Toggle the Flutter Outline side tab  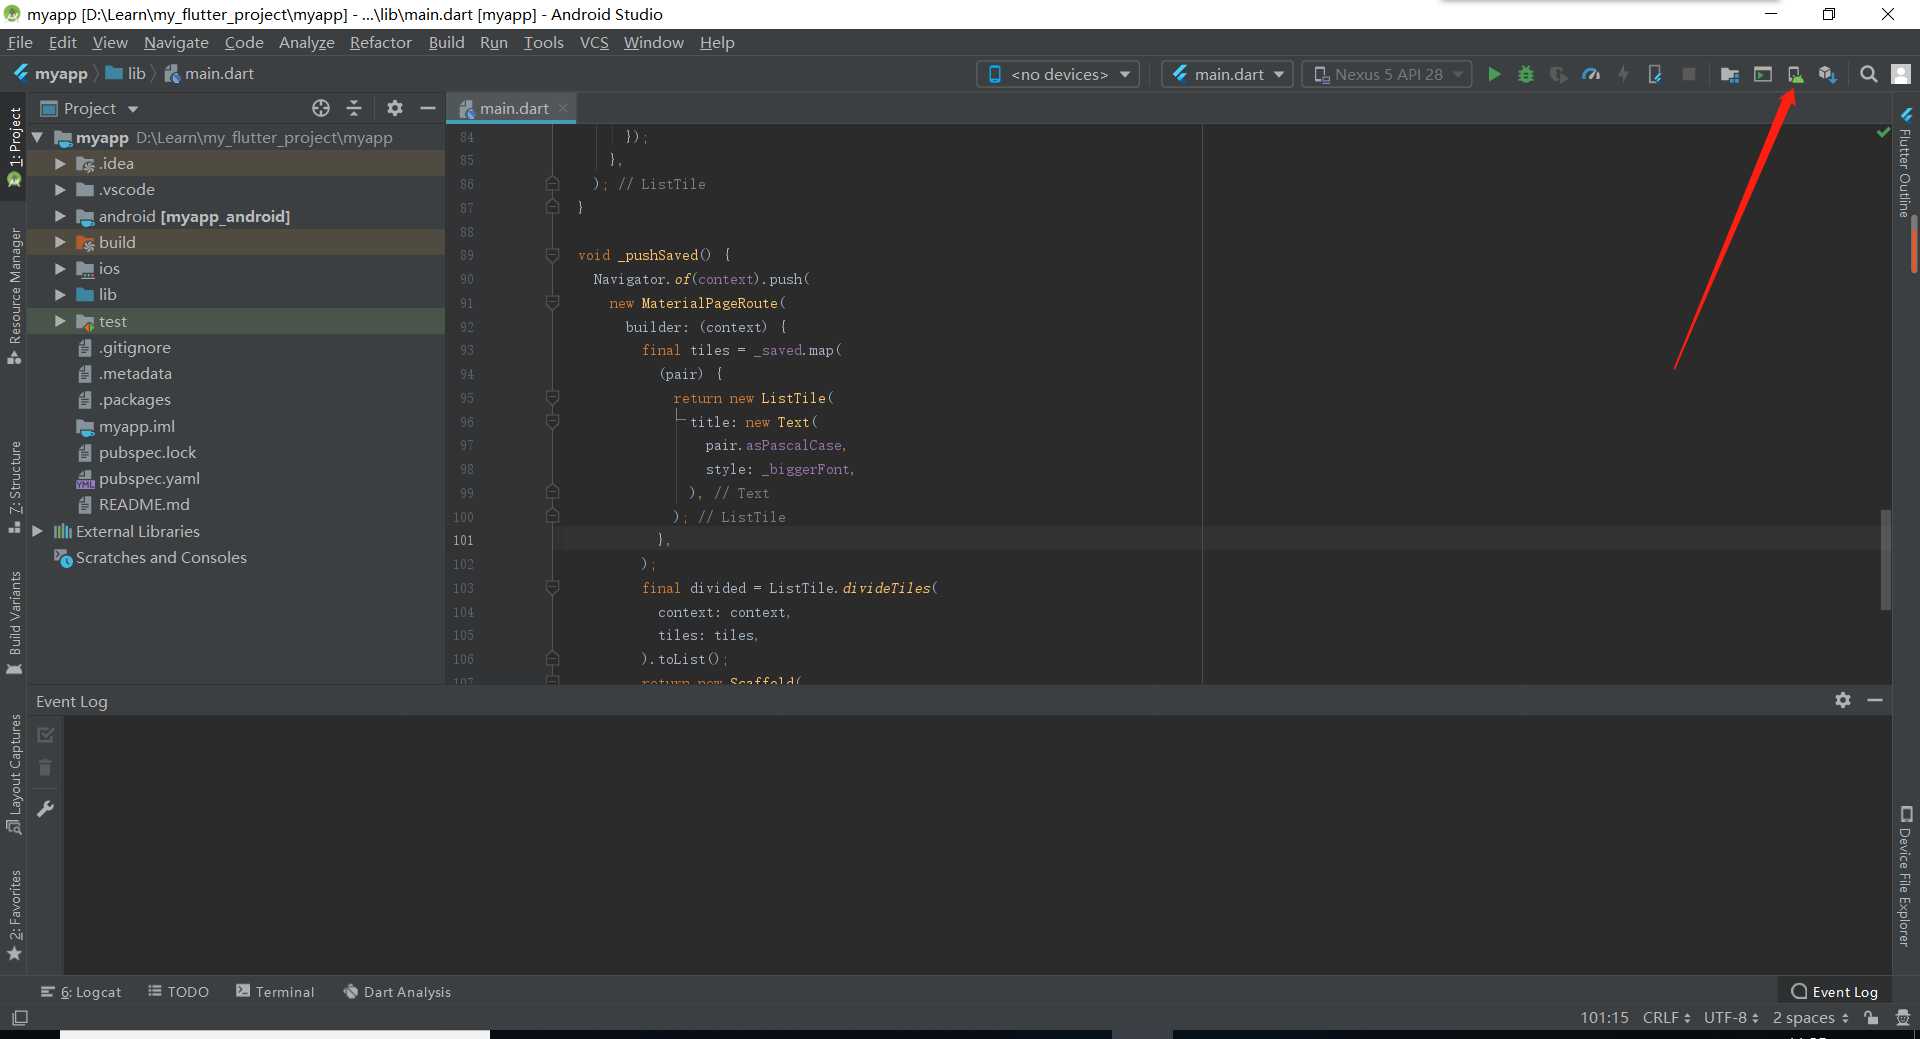tap(1906, 162)
